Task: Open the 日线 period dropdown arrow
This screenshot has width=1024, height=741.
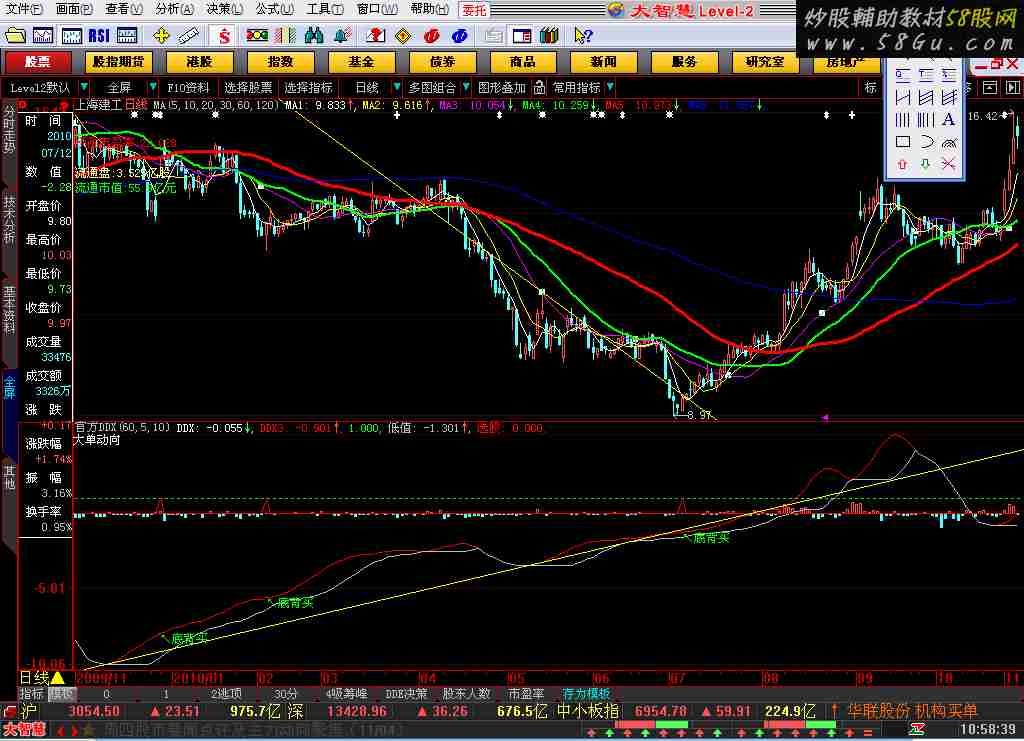Action: 396,87
